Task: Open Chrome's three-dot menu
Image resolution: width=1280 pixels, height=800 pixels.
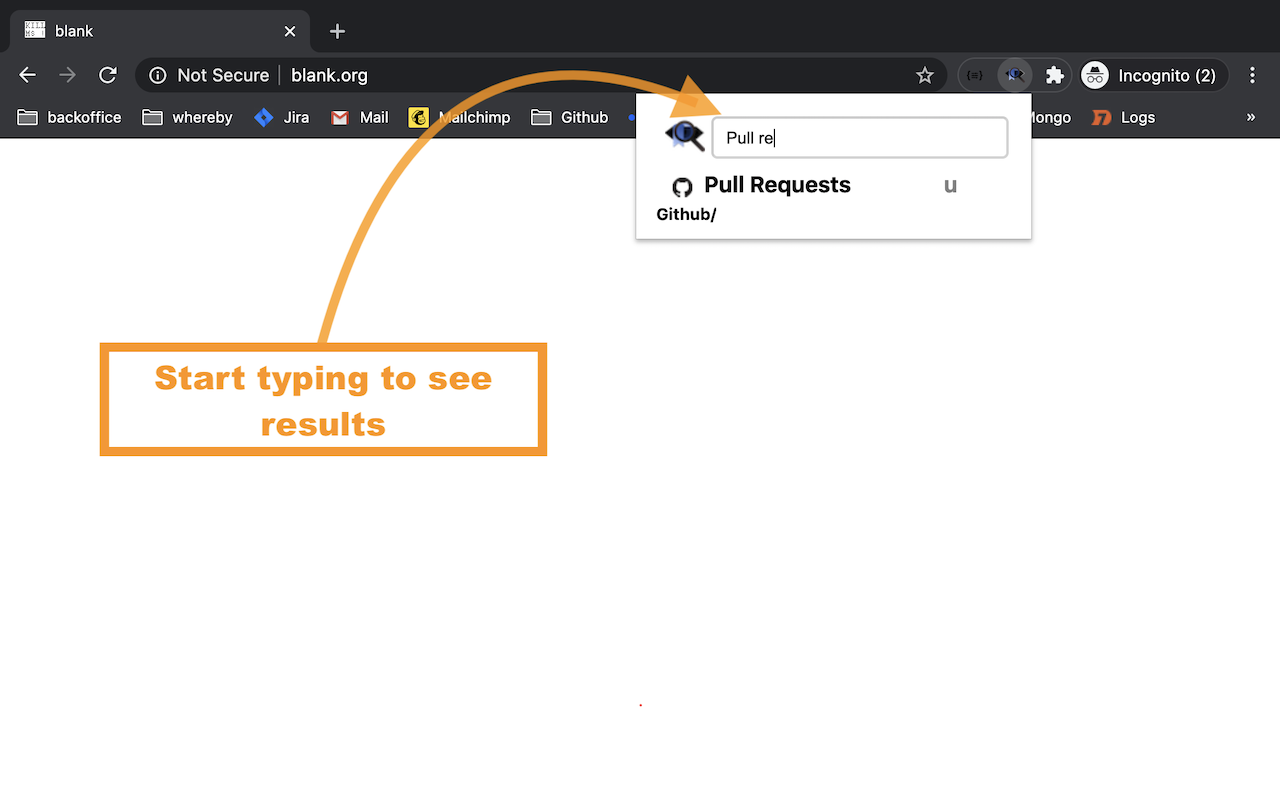Action: pyautogui.click(x=1252, y=75)
